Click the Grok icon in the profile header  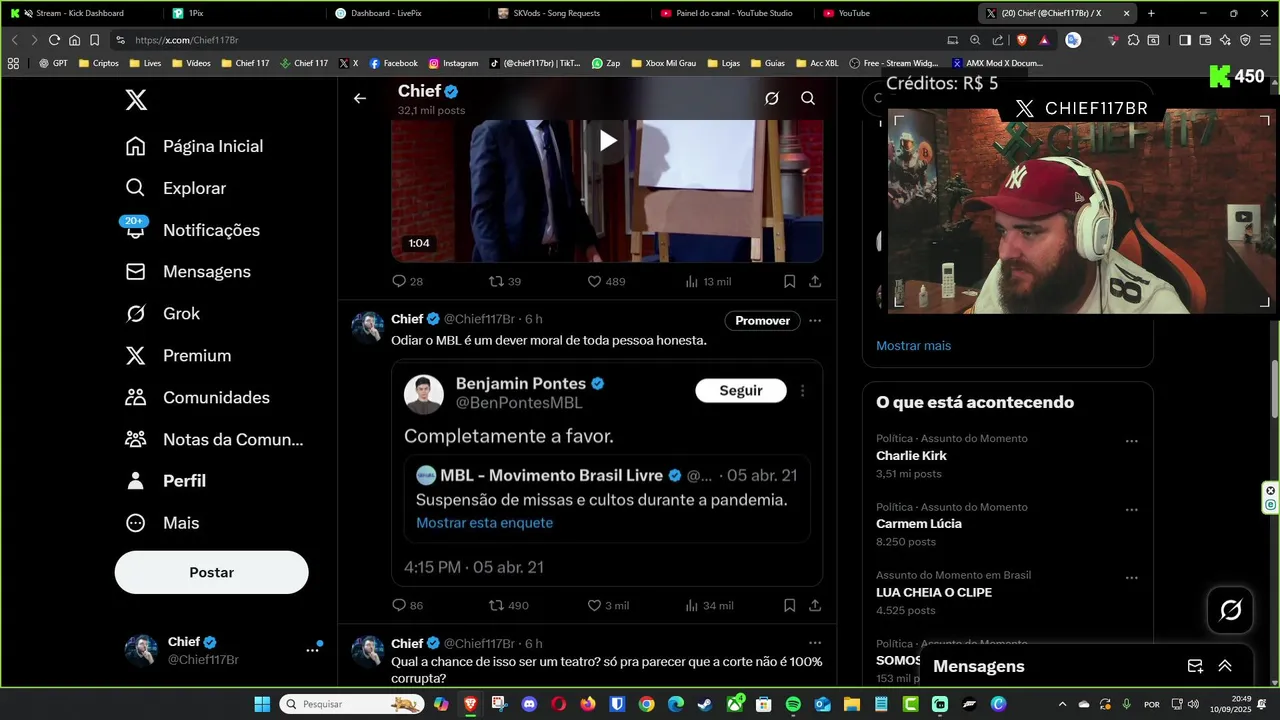tap(772, 98)
